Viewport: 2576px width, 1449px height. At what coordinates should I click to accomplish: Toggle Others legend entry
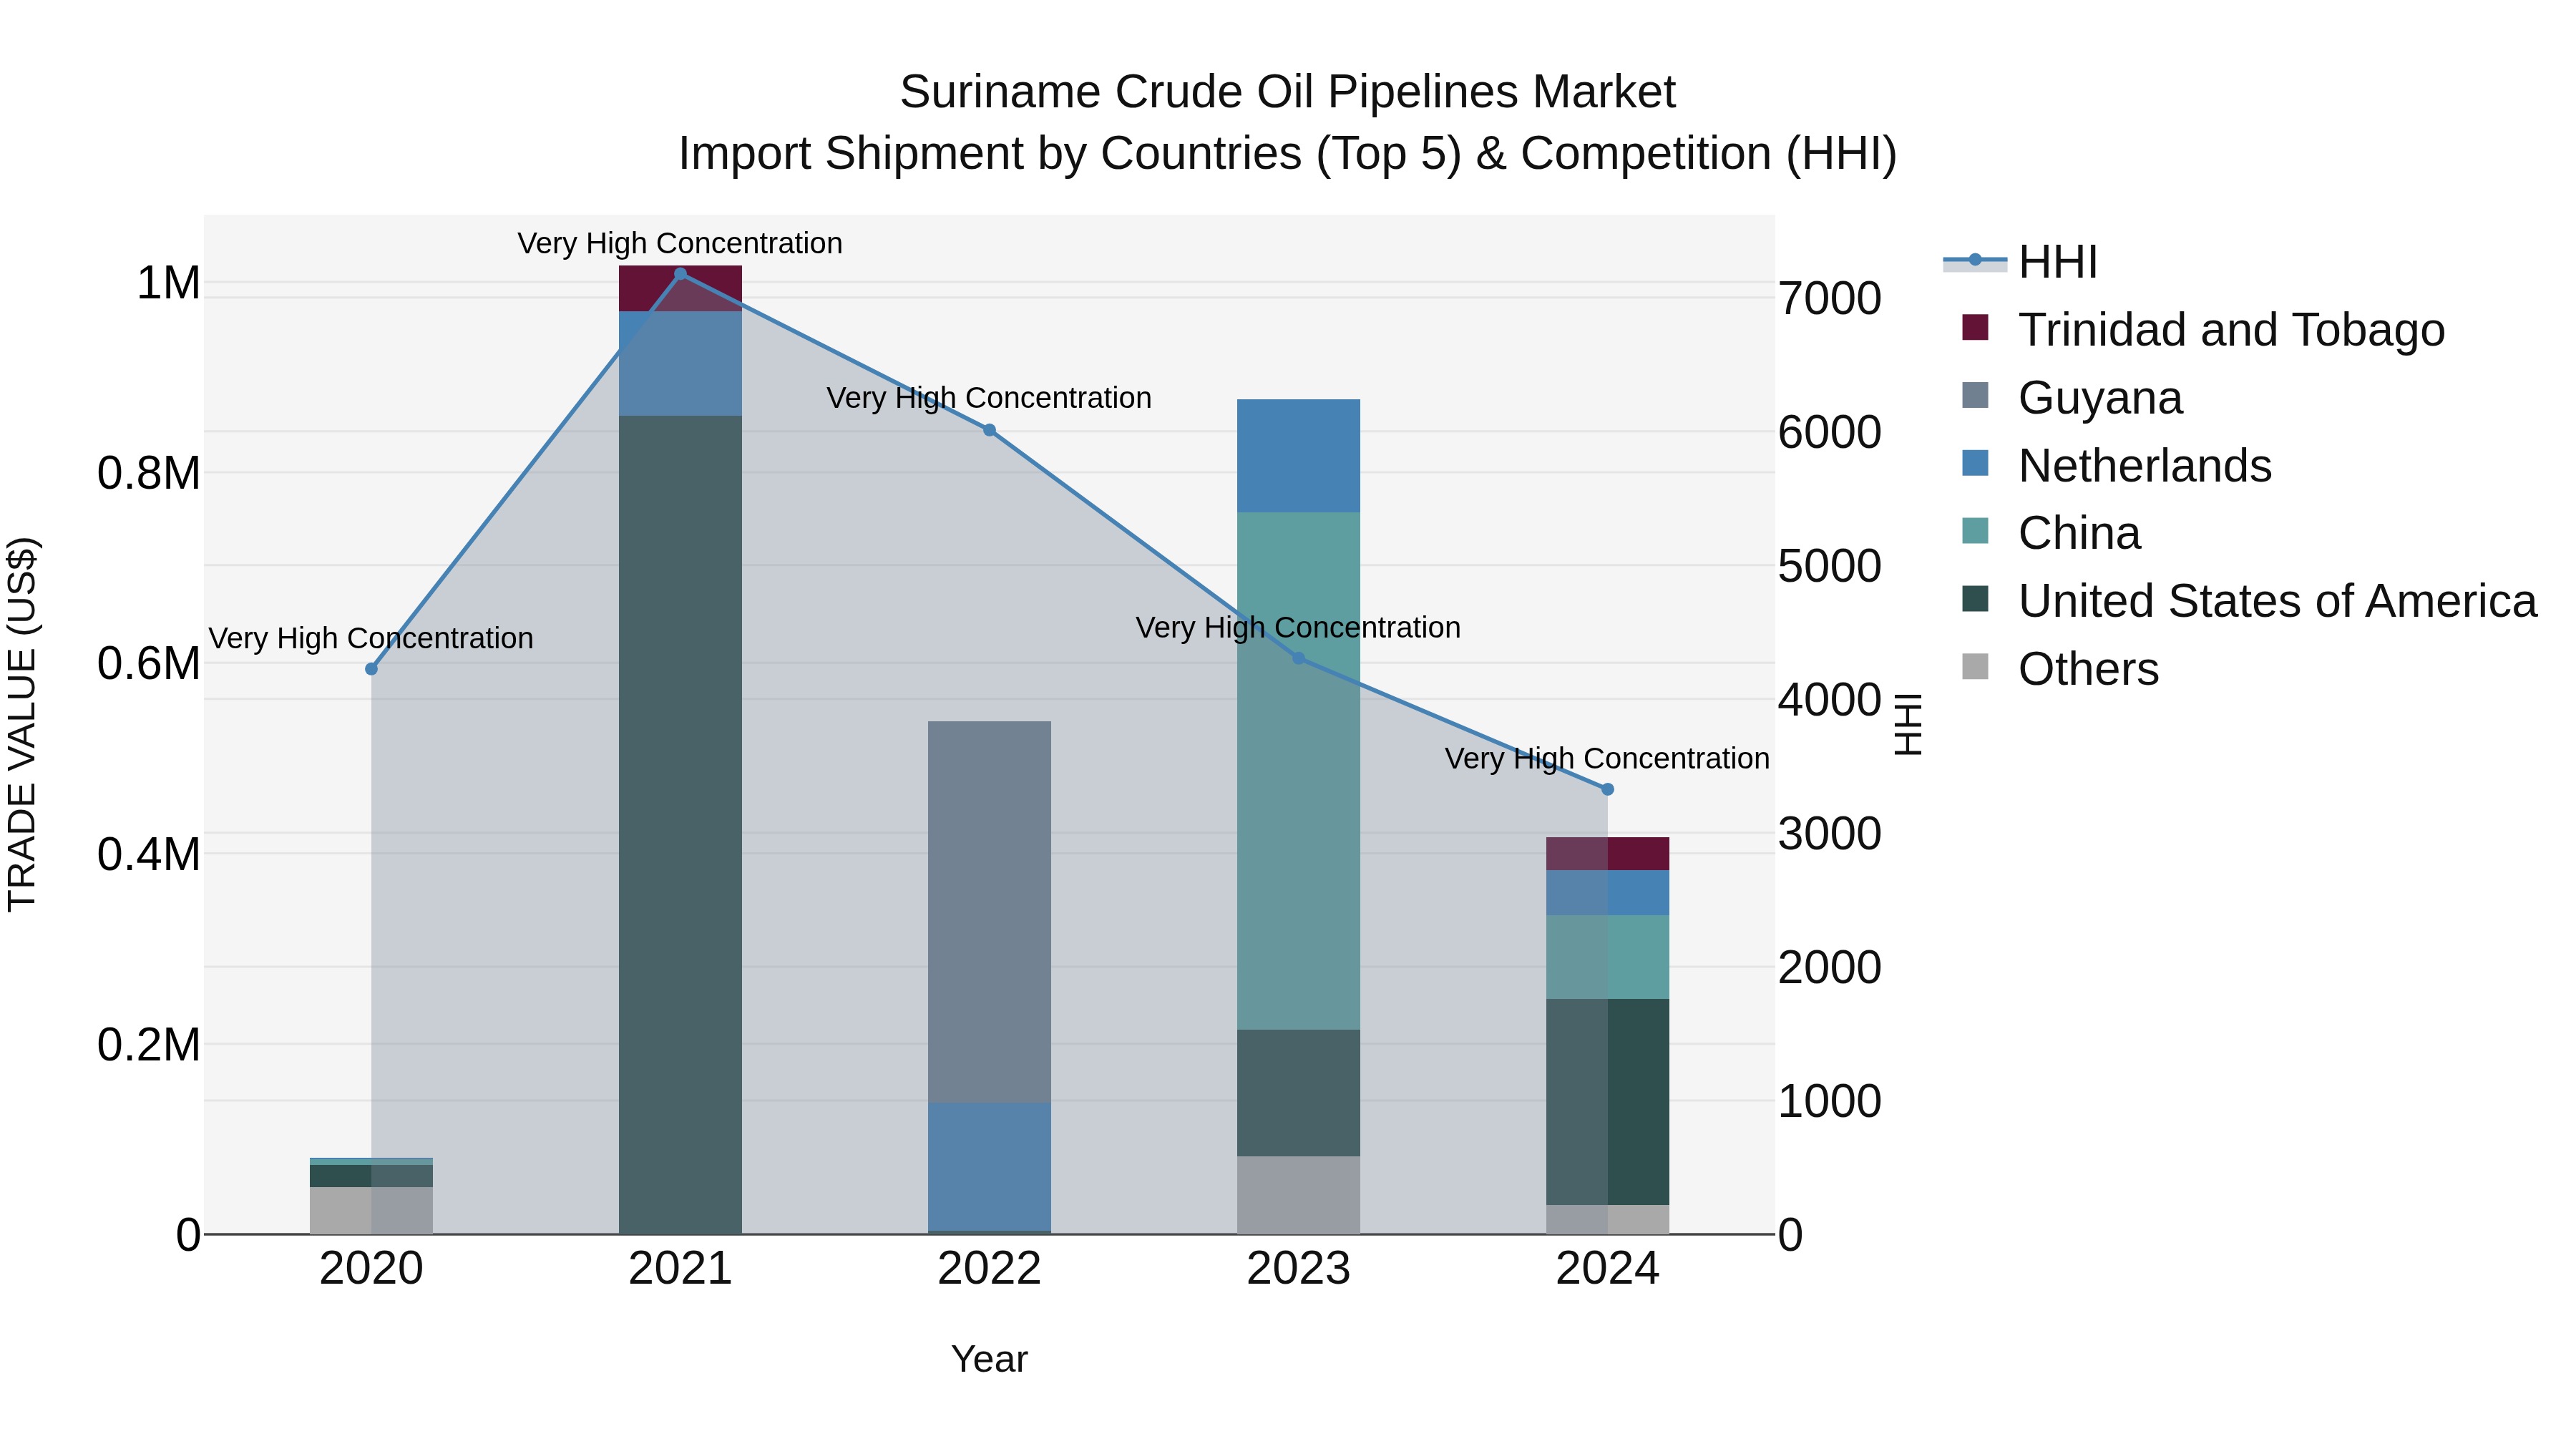click(2060, 669)
